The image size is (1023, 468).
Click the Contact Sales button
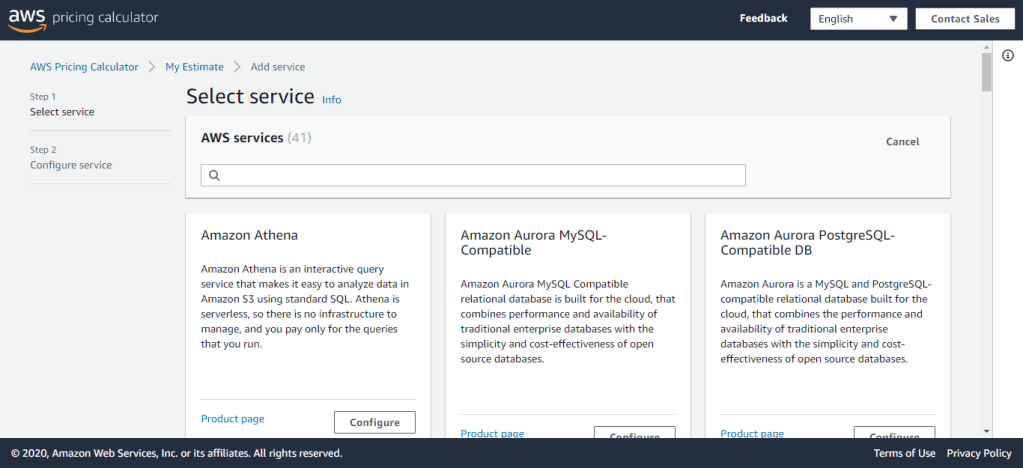pos(964,19)
